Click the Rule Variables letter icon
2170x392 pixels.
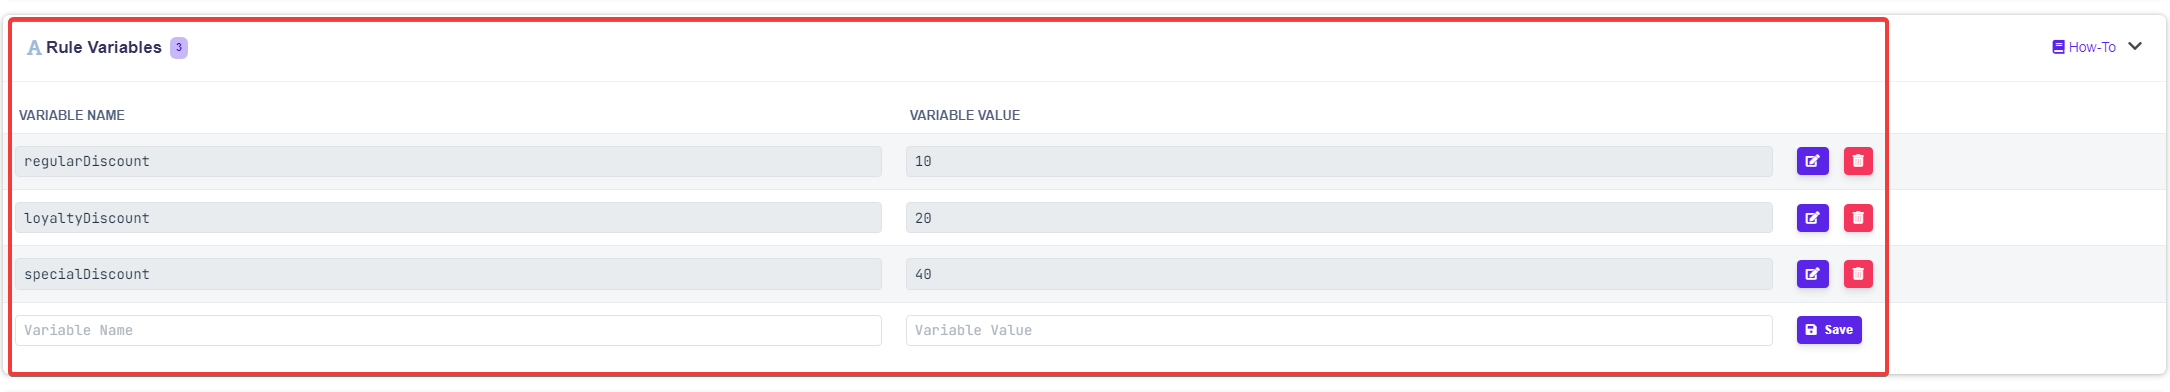(x=34, y=48)
